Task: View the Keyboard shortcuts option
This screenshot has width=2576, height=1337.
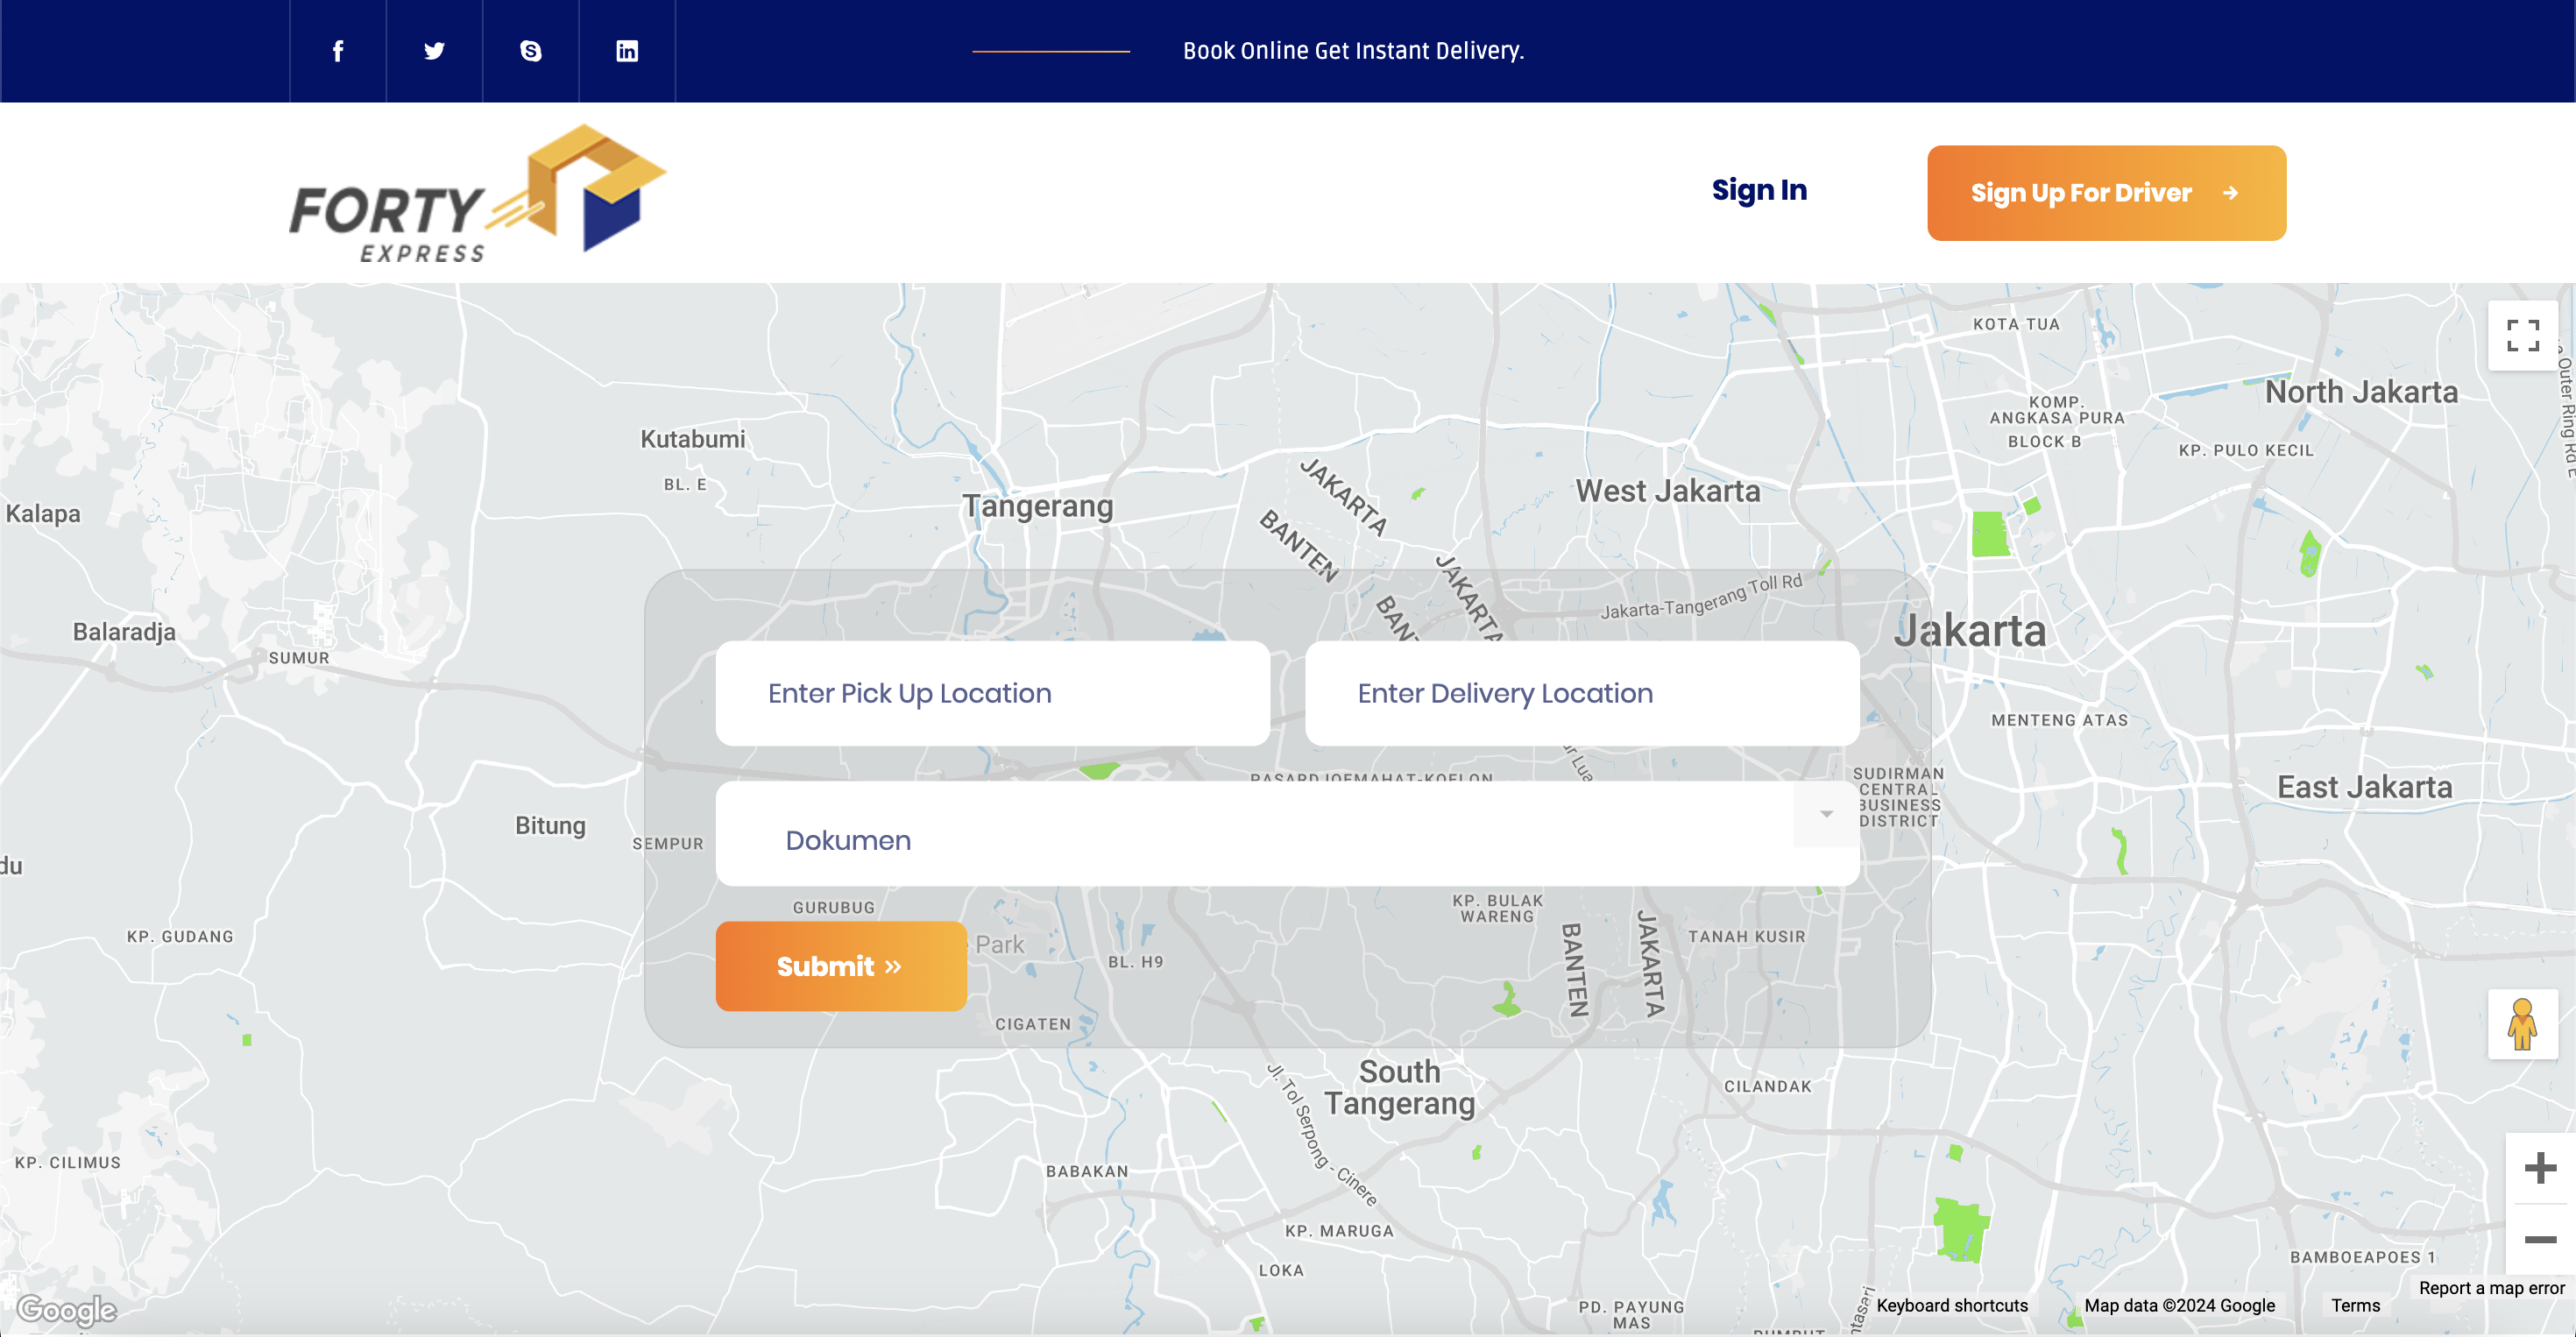Action: coord(1951,1306)
